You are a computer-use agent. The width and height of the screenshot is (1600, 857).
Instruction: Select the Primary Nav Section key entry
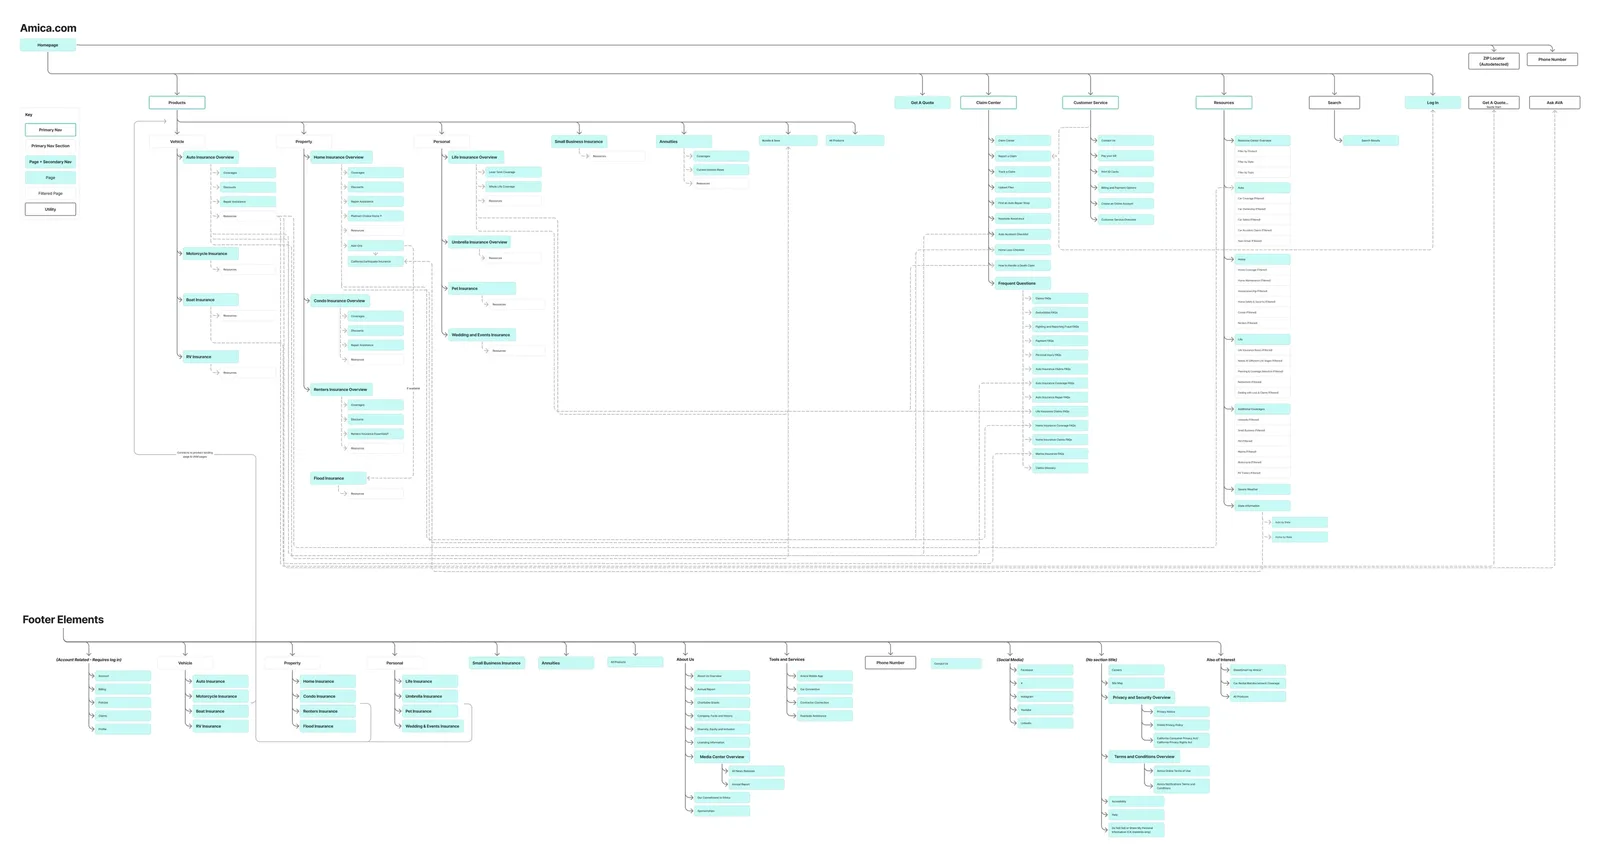[x=50, y=146]
